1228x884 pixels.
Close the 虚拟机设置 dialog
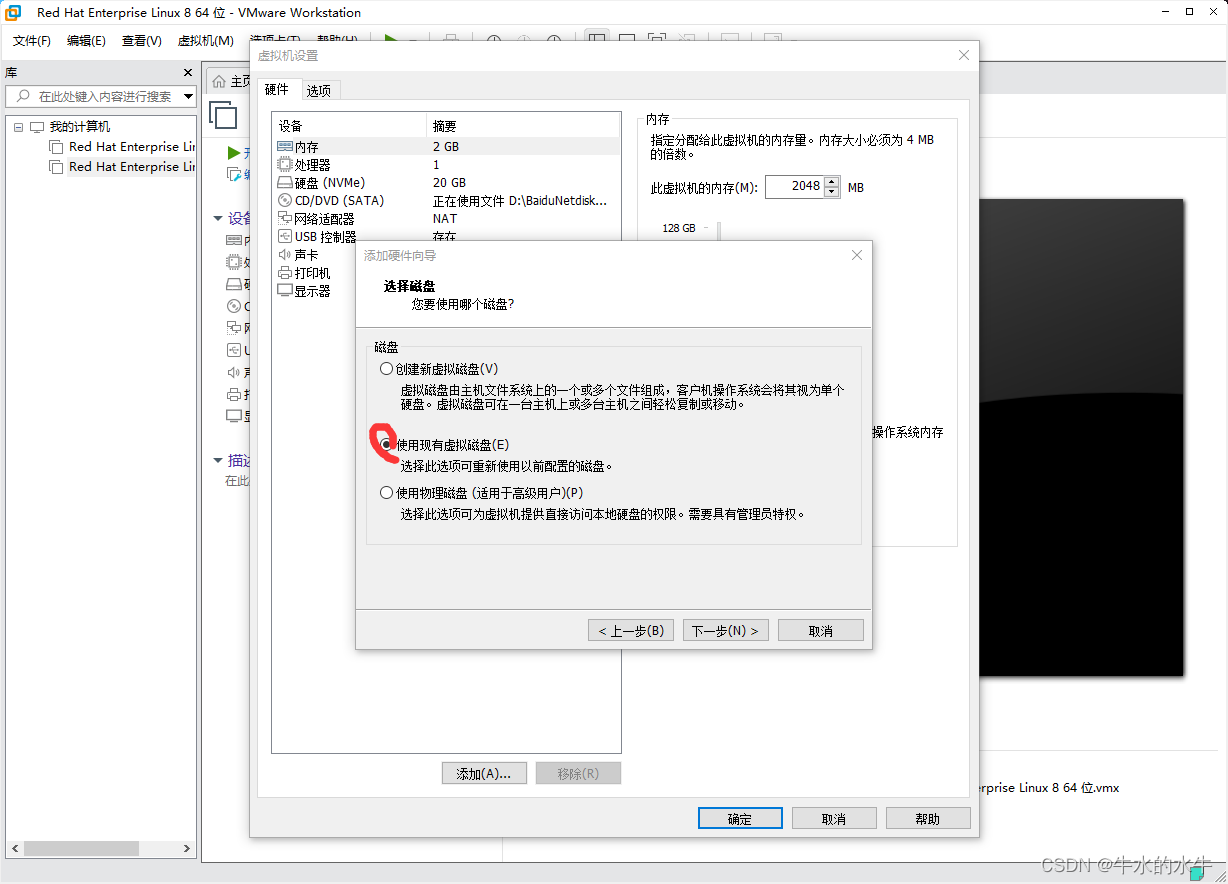963,55
